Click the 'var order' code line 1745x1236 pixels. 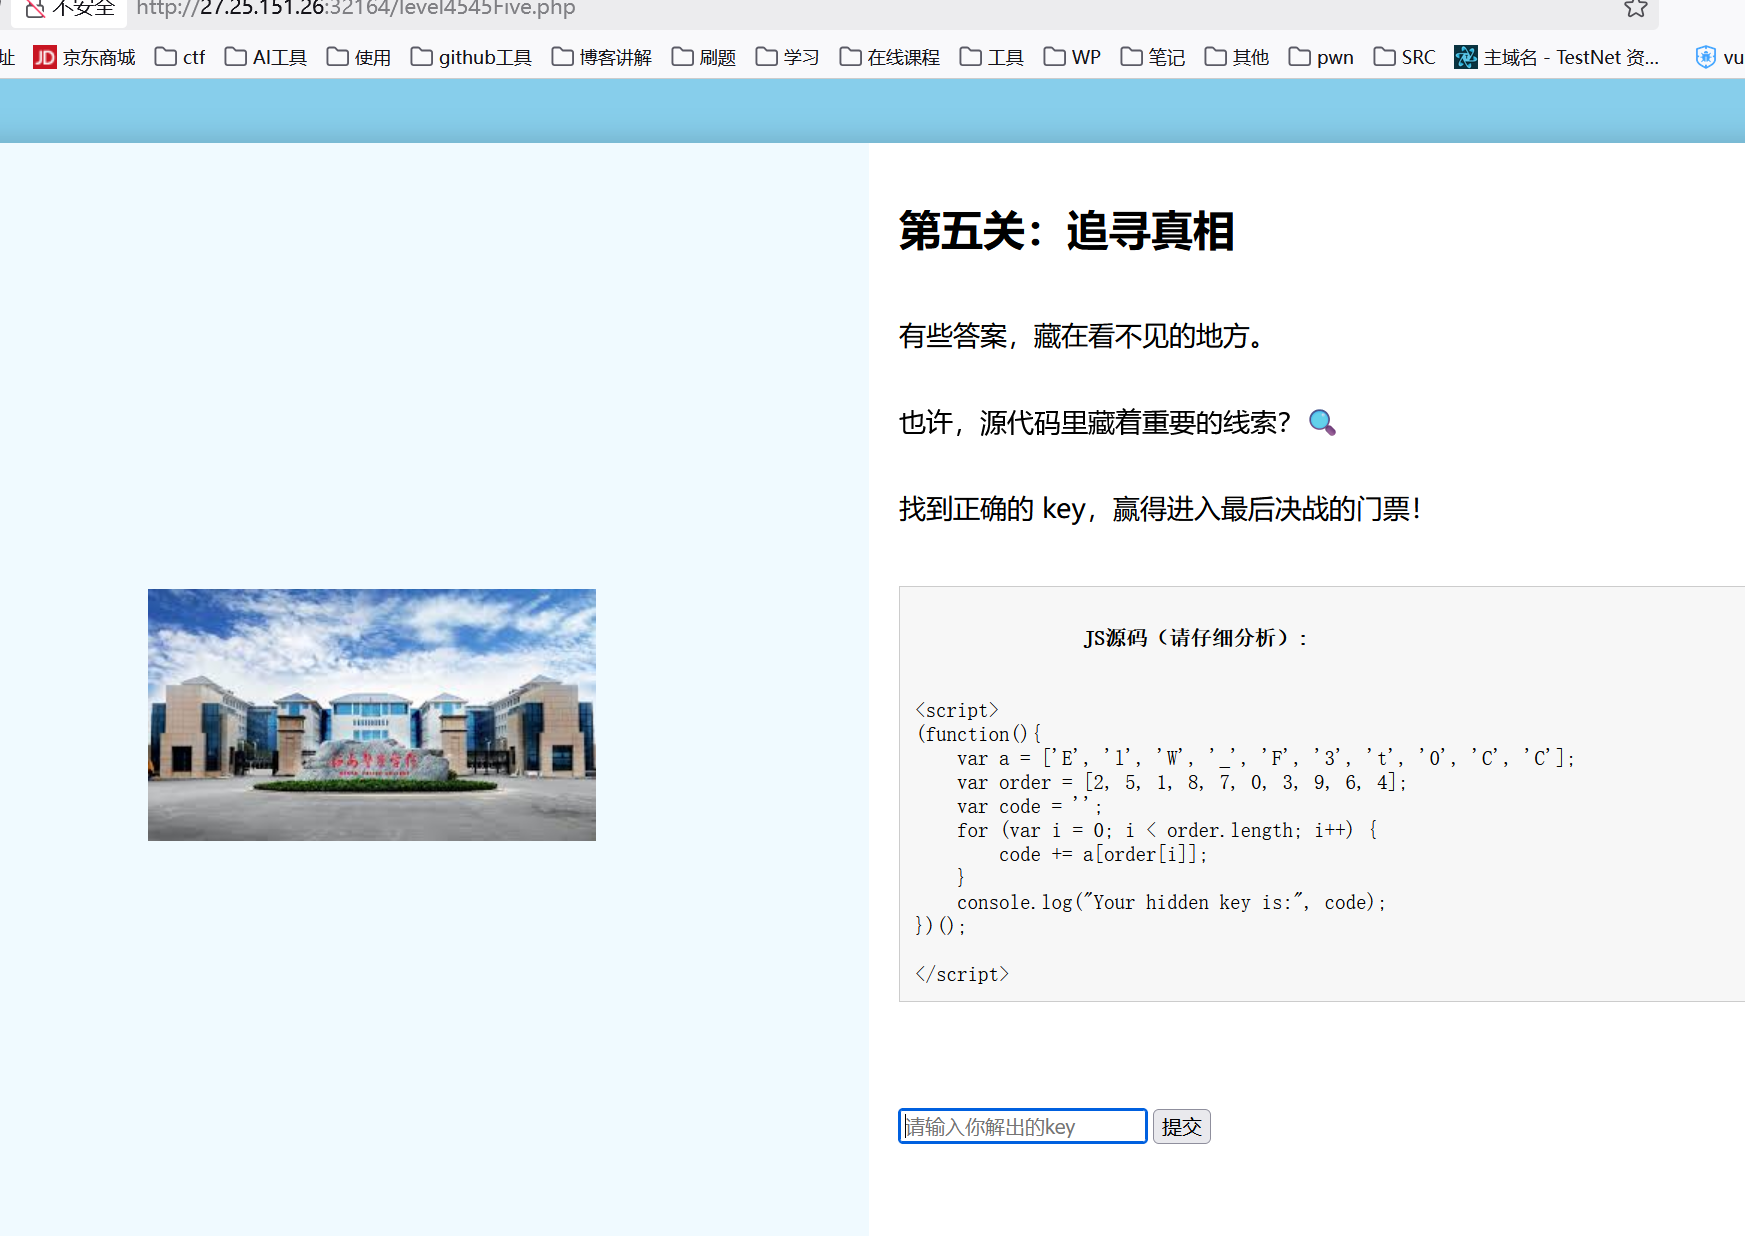pyautogui.click(x=1182, y=782)
